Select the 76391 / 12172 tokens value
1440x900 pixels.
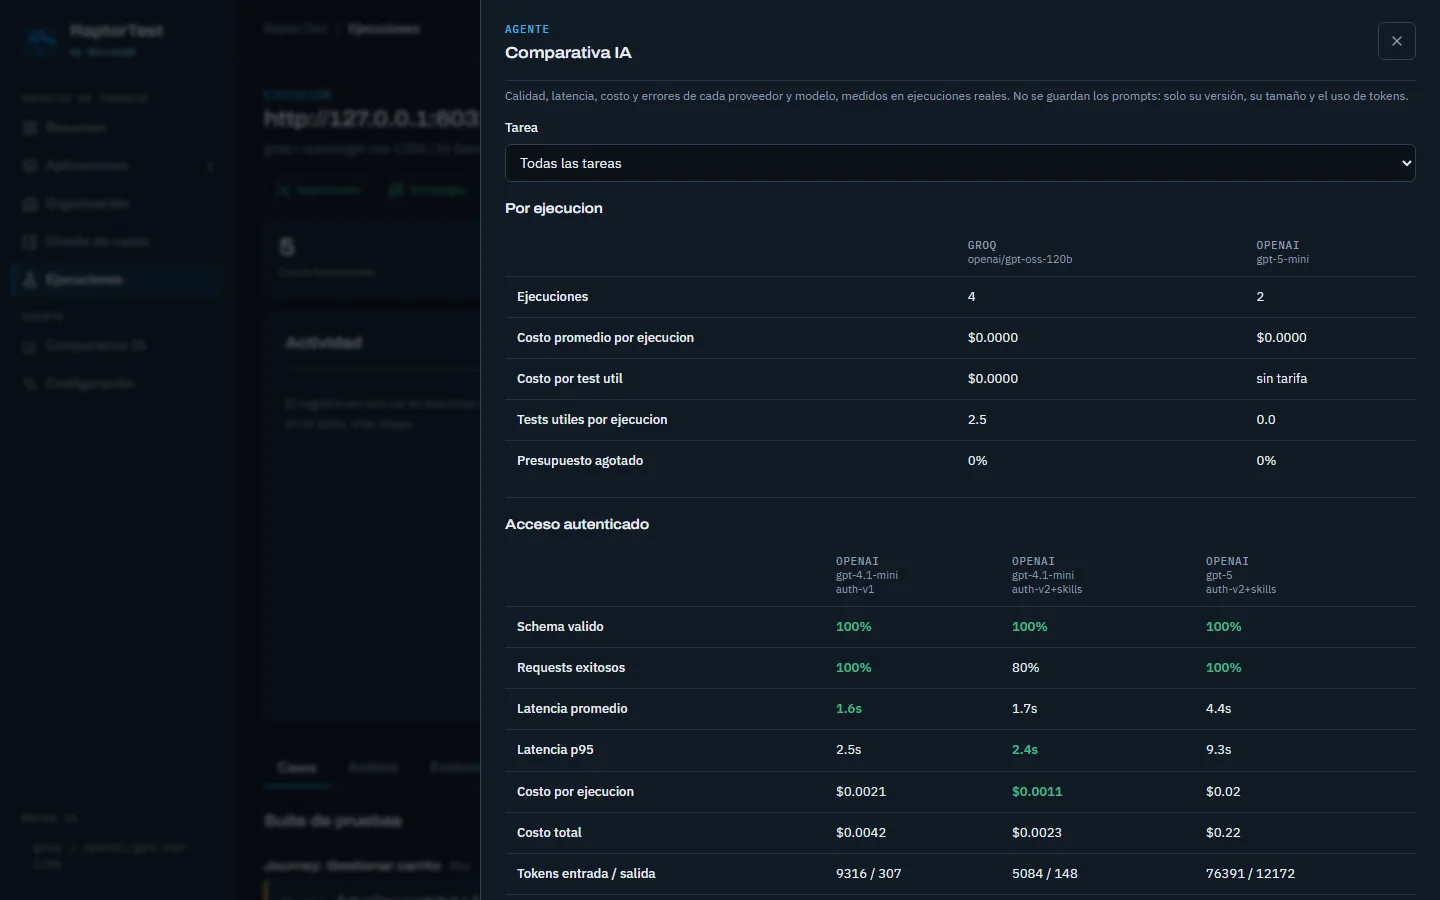pyautogui.click(x=1250, y=874)
